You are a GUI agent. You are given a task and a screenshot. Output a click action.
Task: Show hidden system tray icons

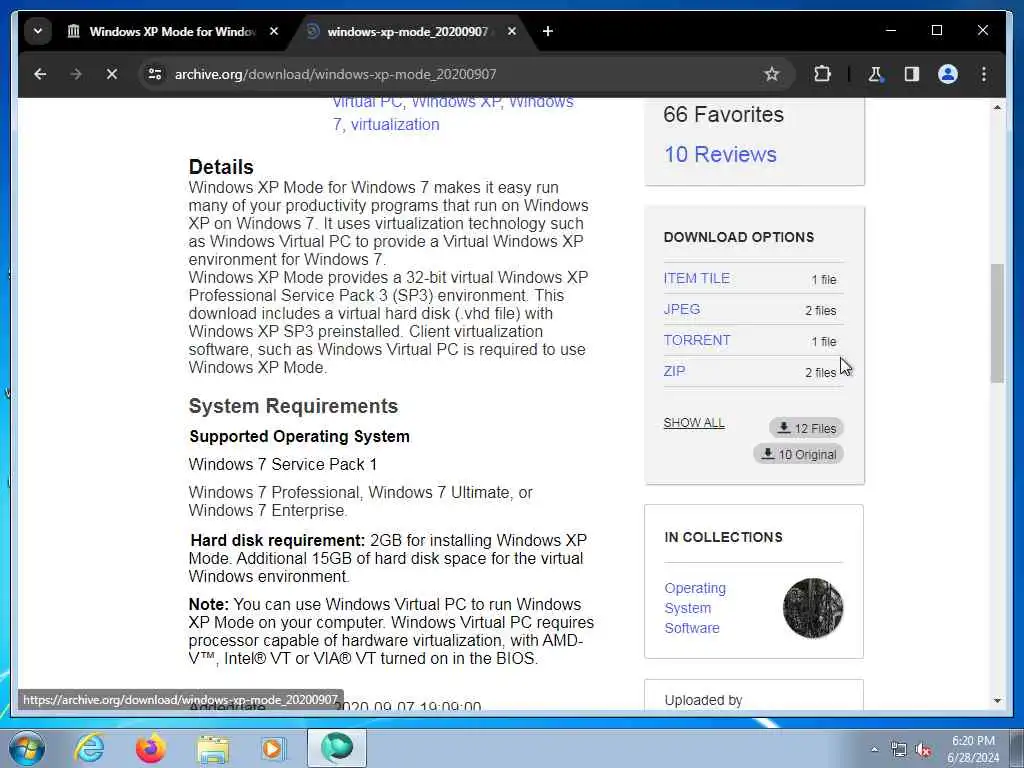pos(874,749)
